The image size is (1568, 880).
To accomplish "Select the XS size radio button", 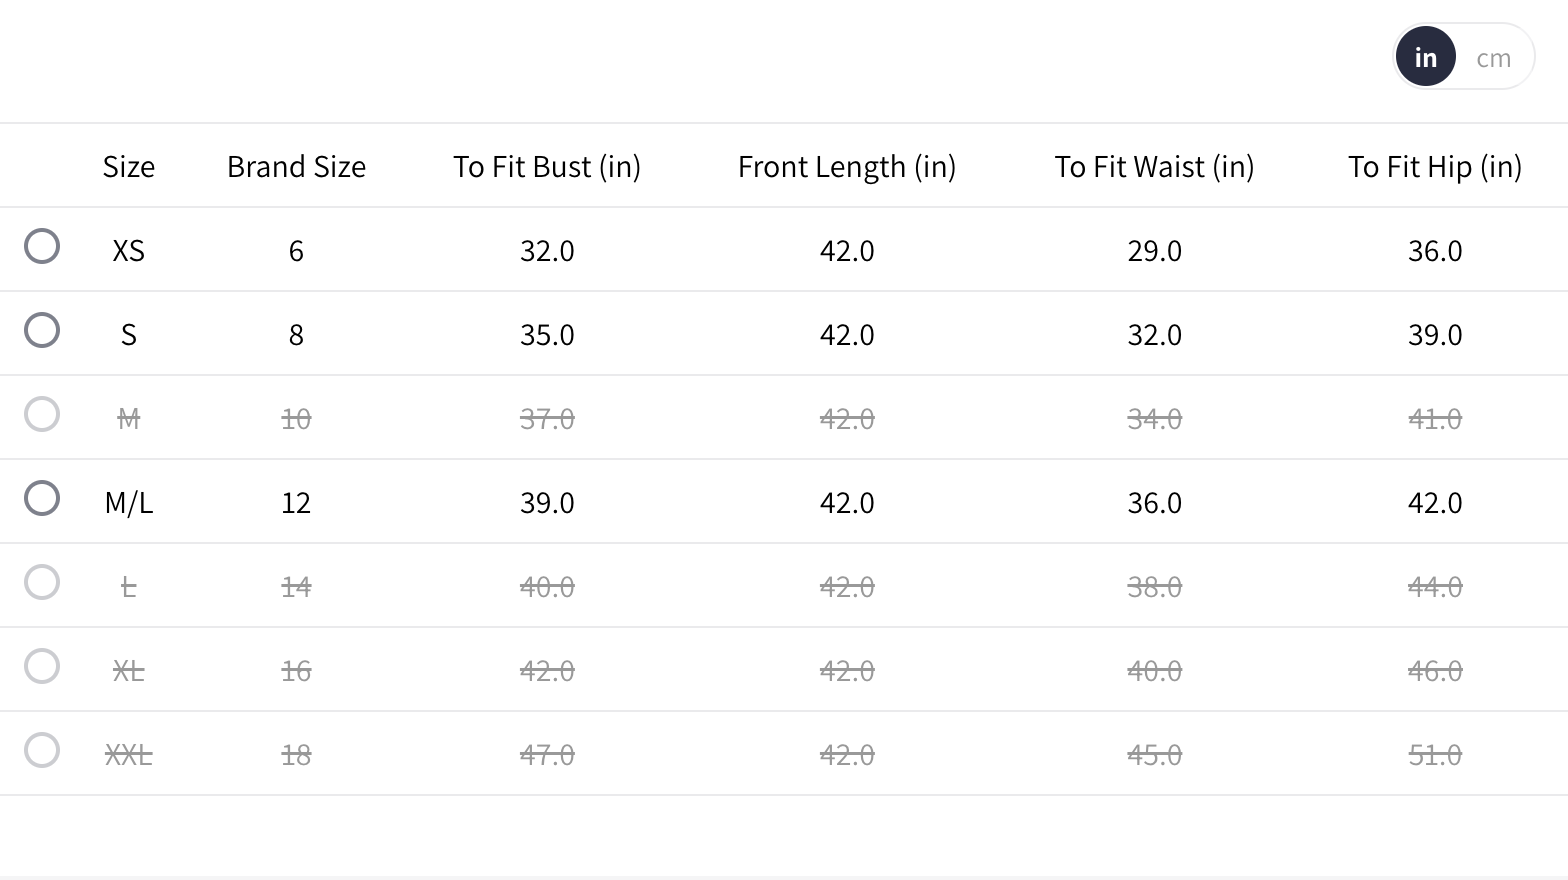I will click(42, 246).
